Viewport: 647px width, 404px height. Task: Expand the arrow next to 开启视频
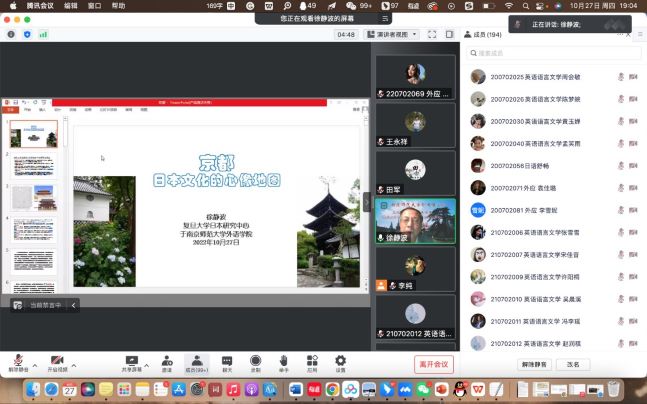72,360
